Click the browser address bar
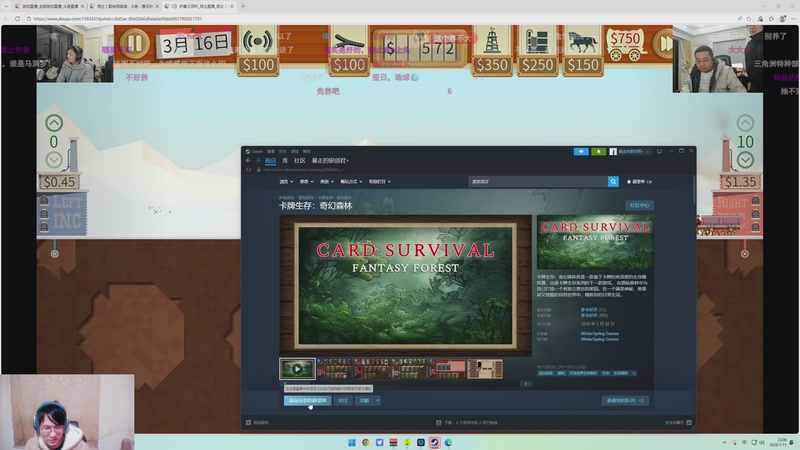Image resolution: width=800 pixels, height=450 pixels. point(378,18)
